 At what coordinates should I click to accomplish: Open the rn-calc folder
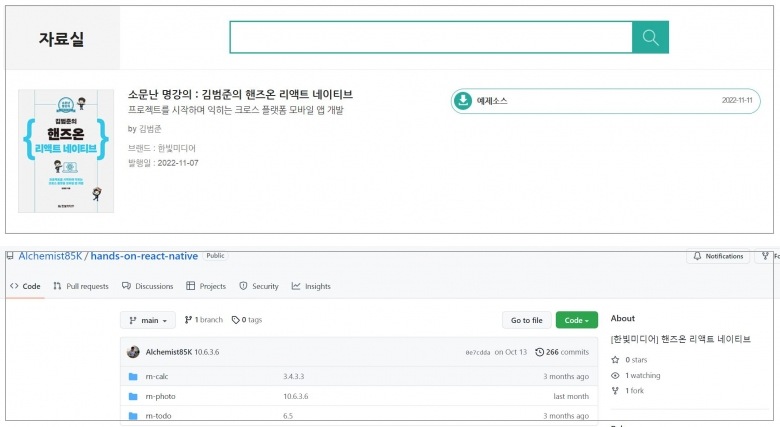pos(157,377)
